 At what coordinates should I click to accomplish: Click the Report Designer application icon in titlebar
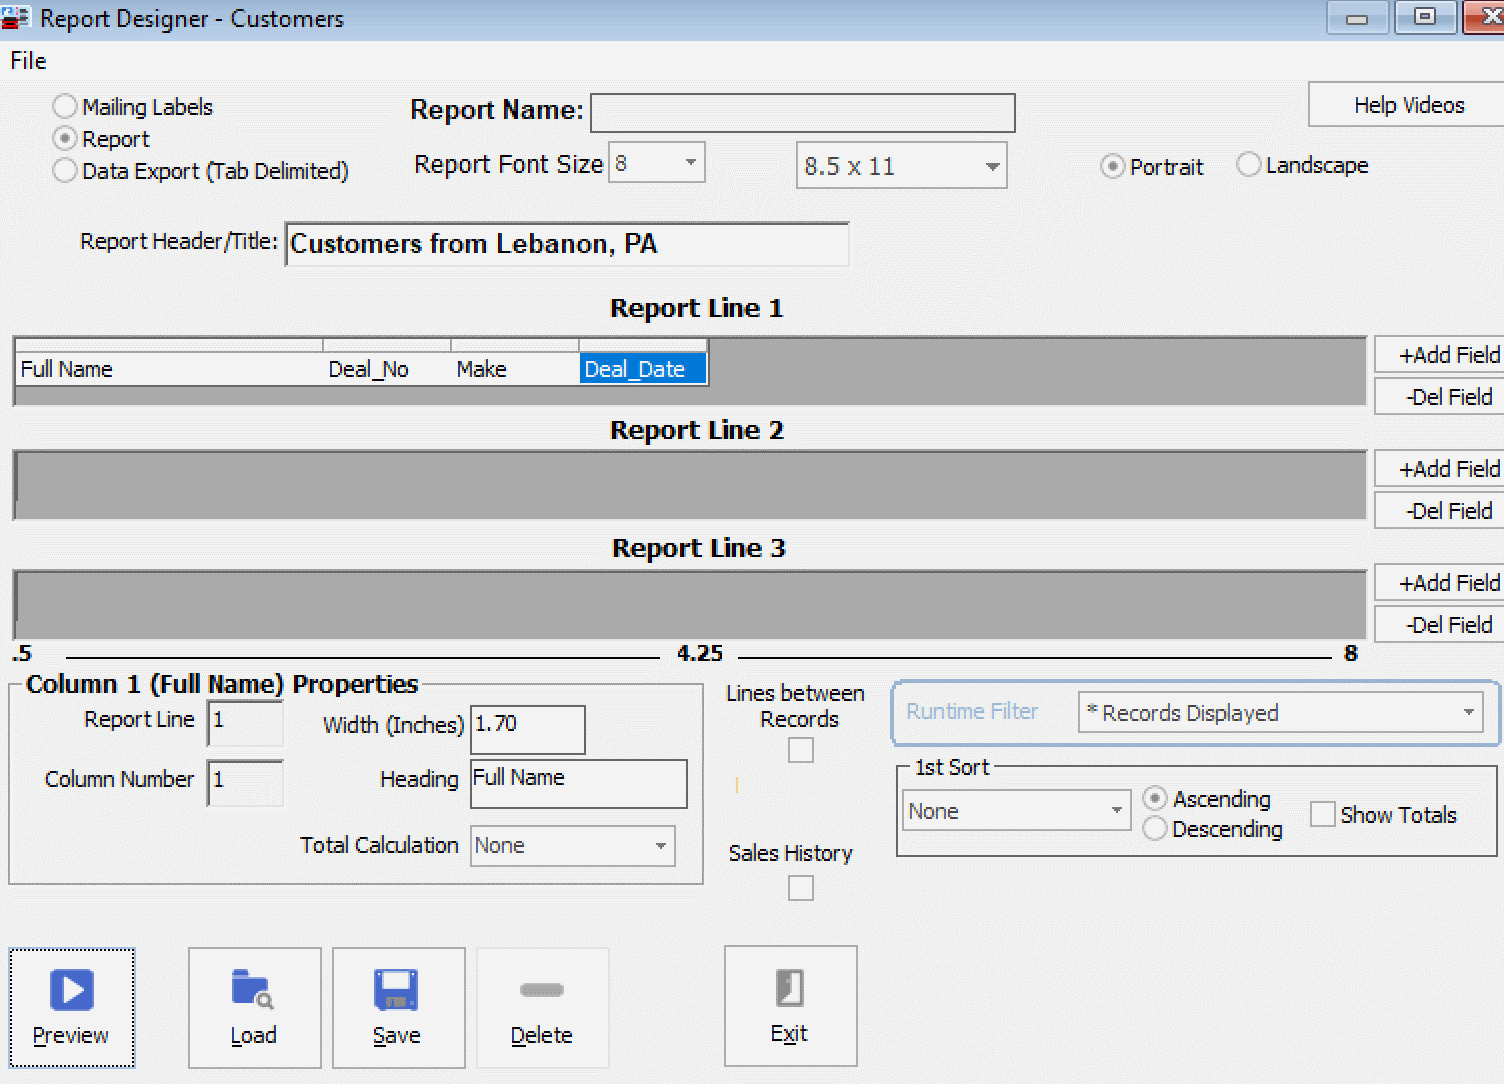(16, 16)
